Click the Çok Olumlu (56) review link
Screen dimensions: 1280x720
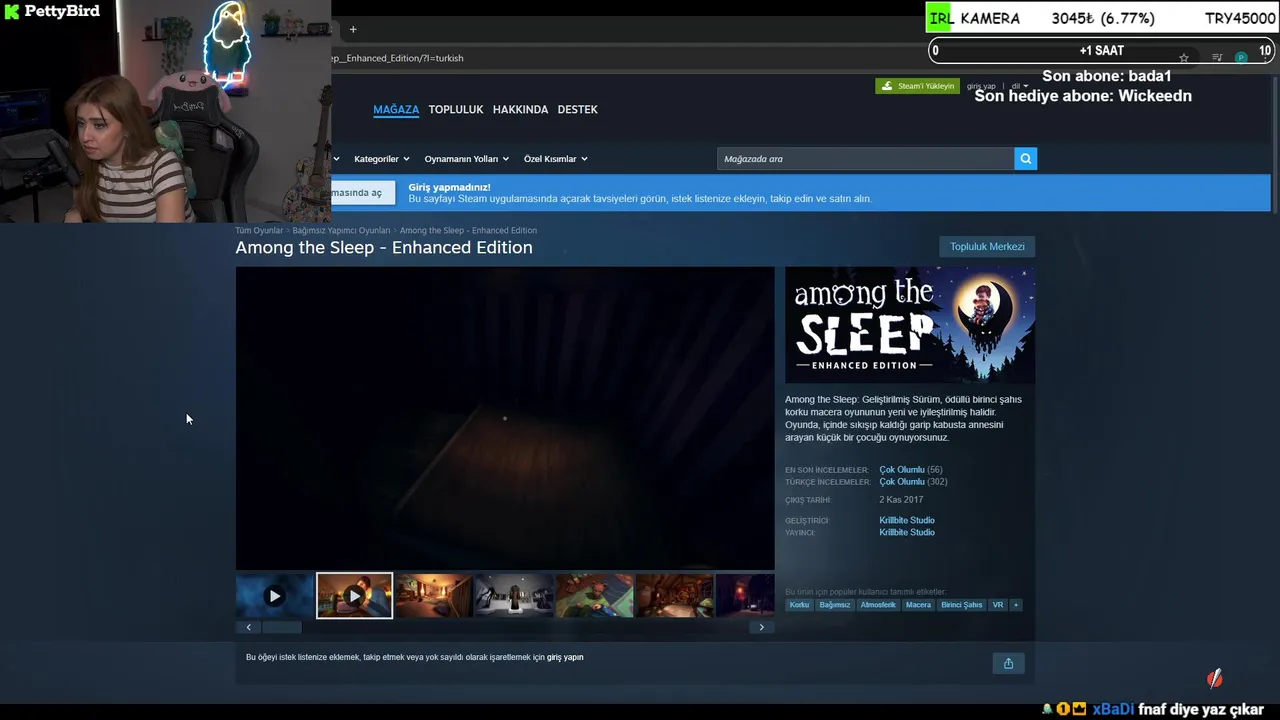pos(910,470)
